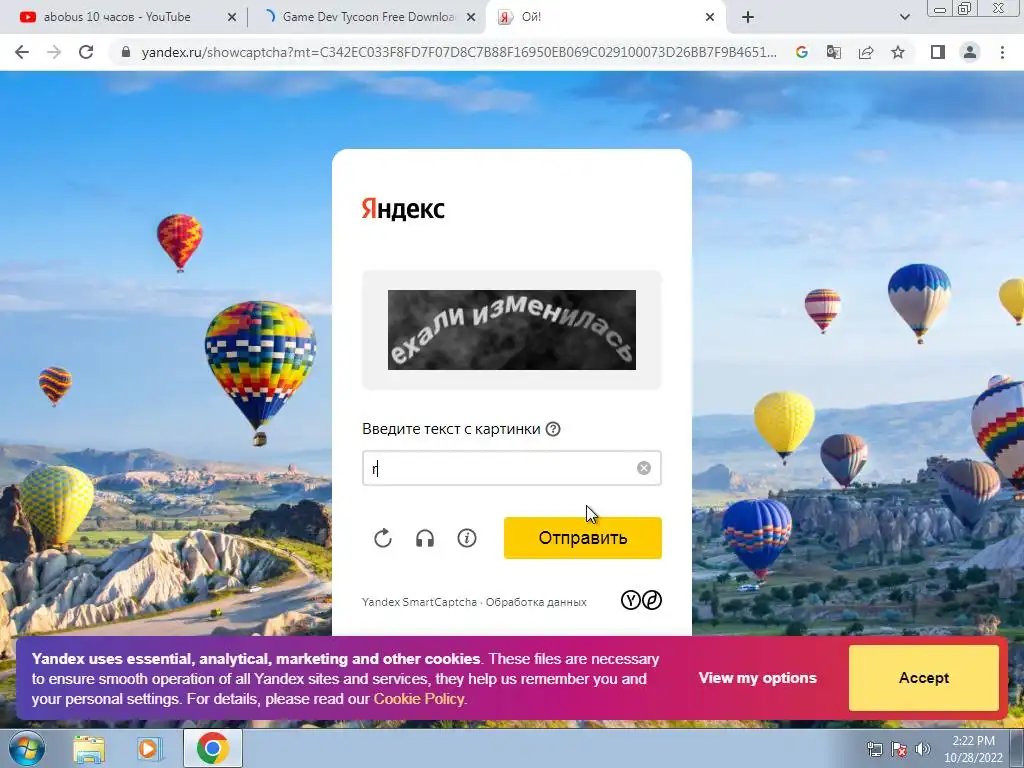Clear the captcha text field
Viewport: 1024px width, 768px height.
coord(644,468)
